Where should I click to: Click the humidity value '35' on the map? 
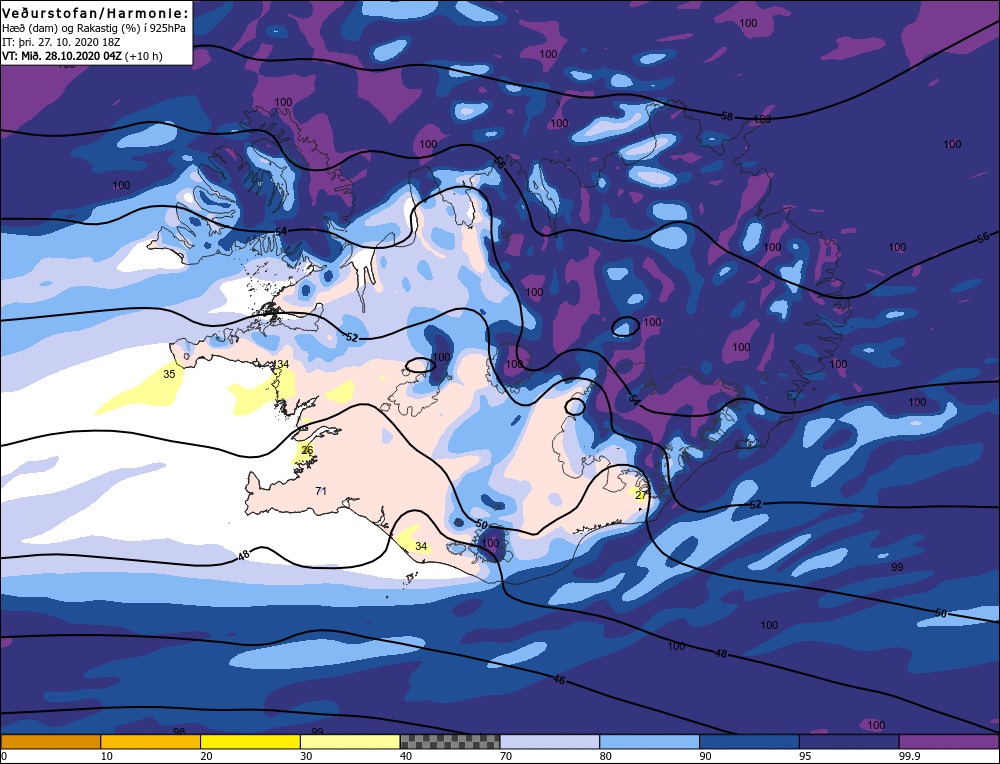click(169, 374)
